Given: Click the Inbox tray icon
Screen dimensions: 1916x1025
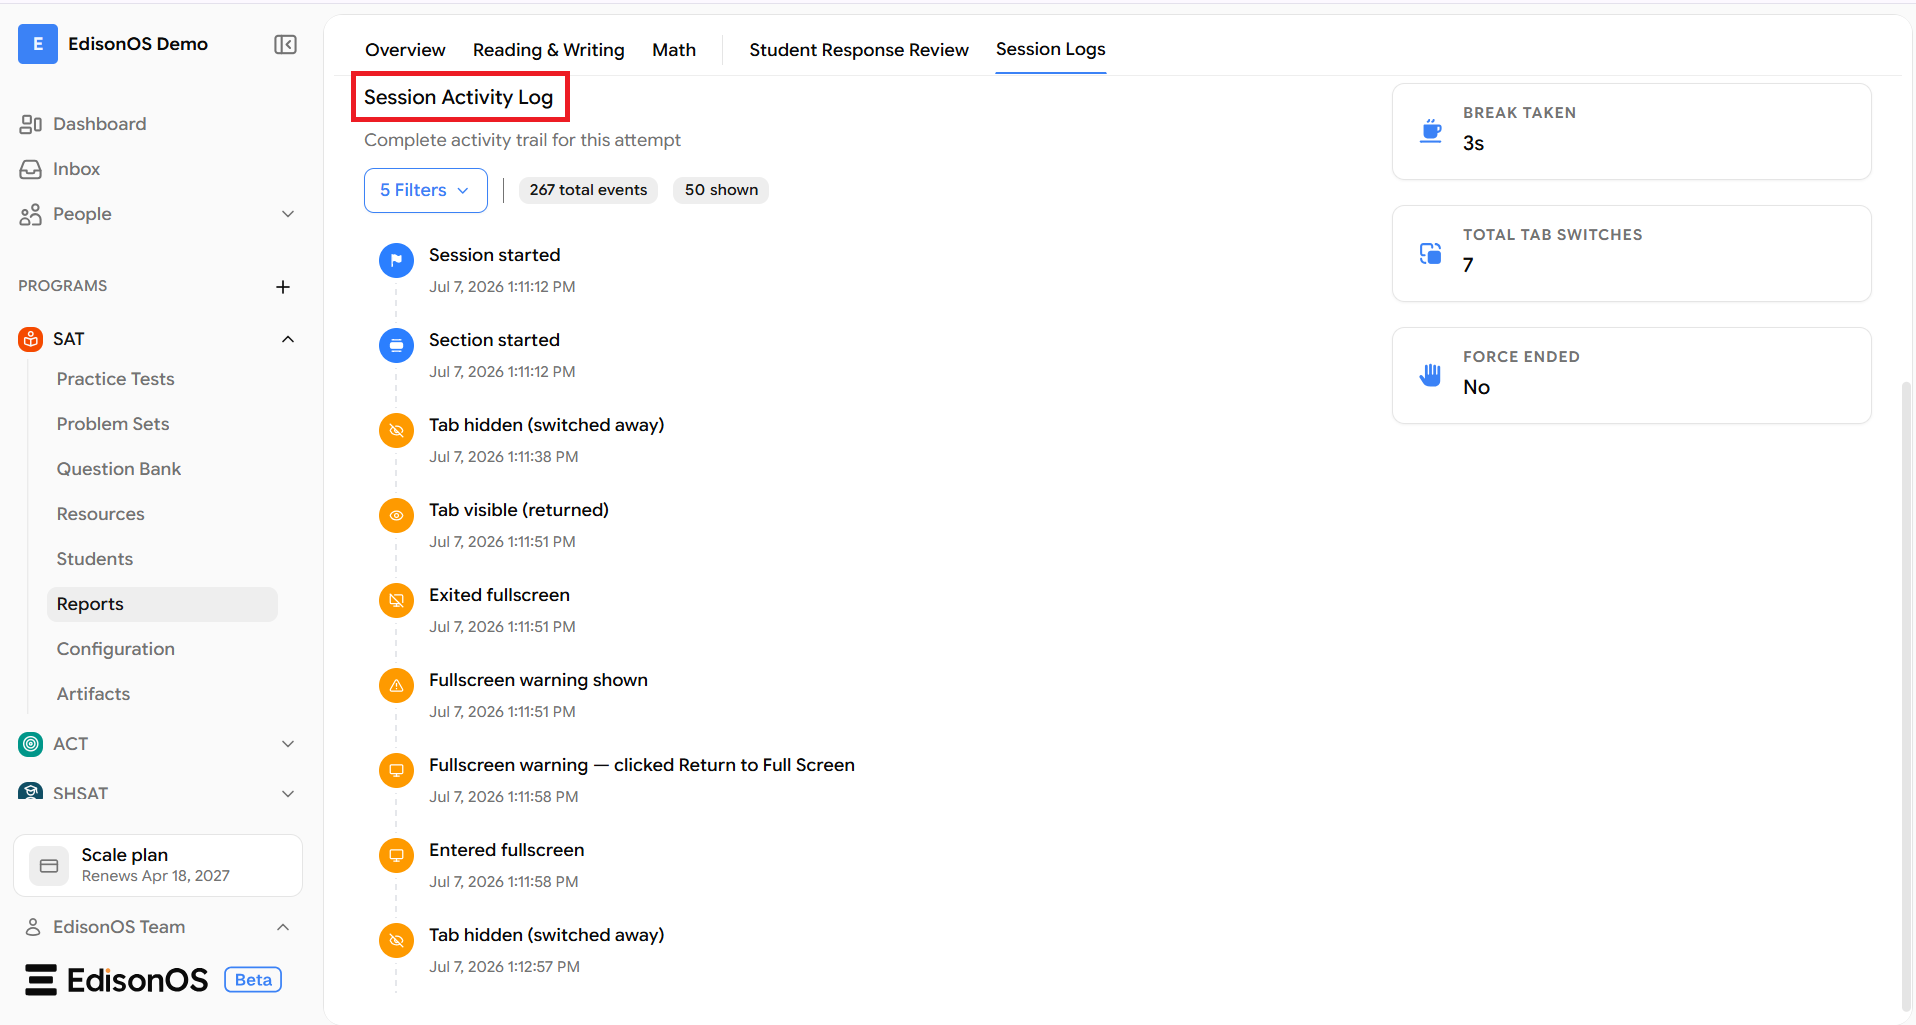Looking at the screenshot, I should [31, 169].
